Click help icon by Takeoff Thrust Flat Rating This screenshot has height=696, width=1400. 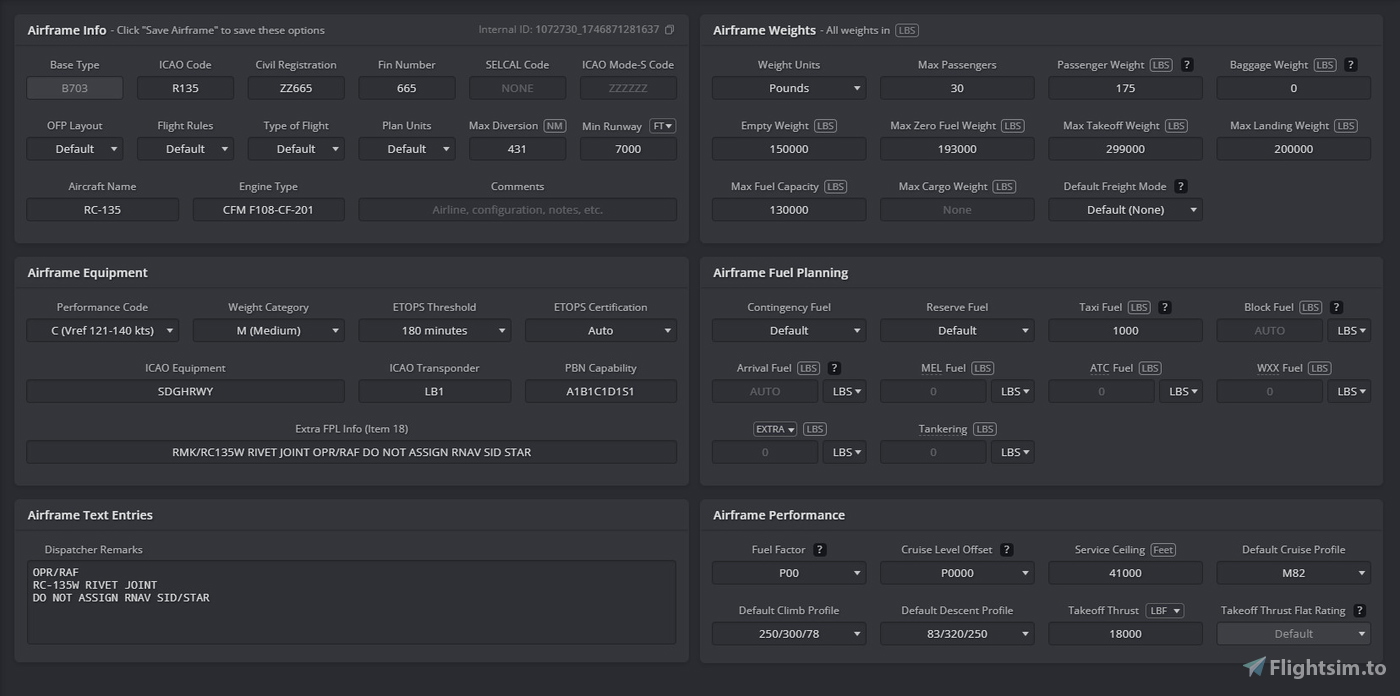1359,611
